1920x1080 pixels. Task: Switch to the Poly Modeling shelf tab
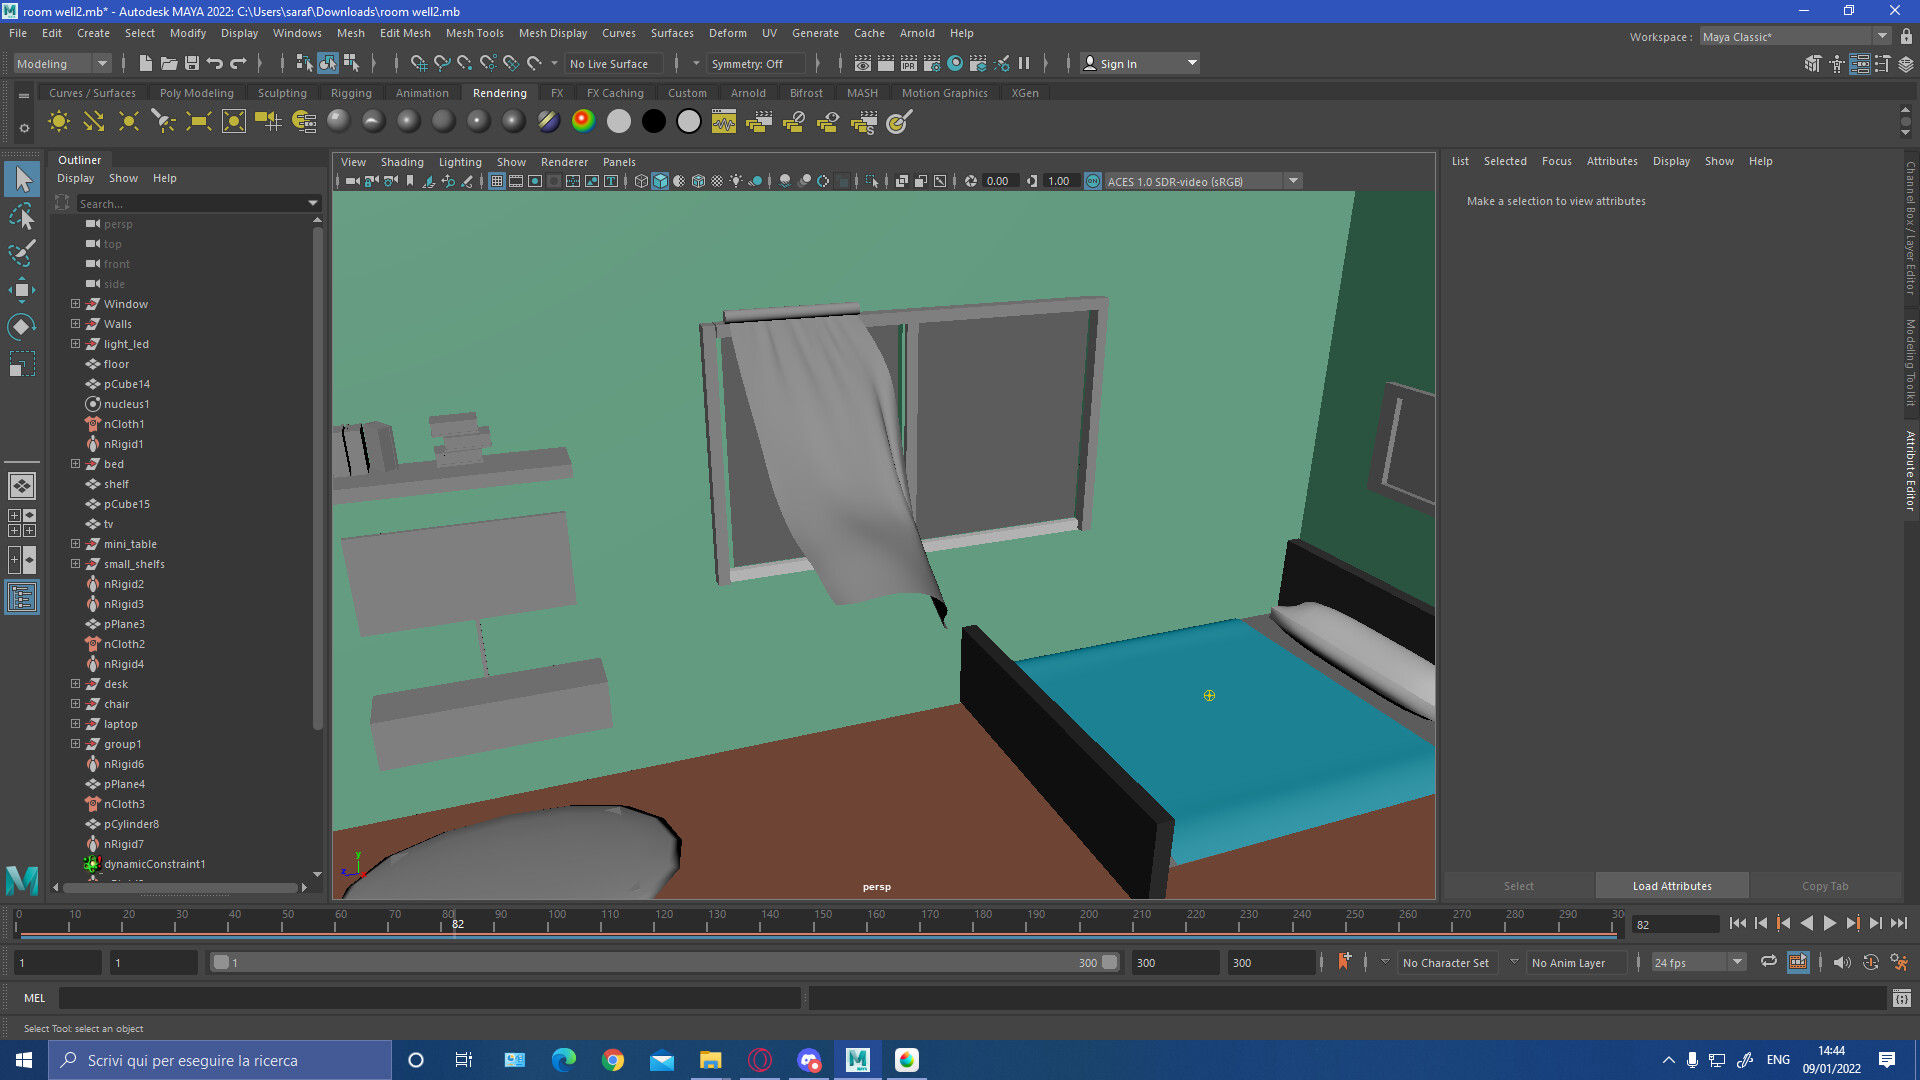tap(196, 93)
